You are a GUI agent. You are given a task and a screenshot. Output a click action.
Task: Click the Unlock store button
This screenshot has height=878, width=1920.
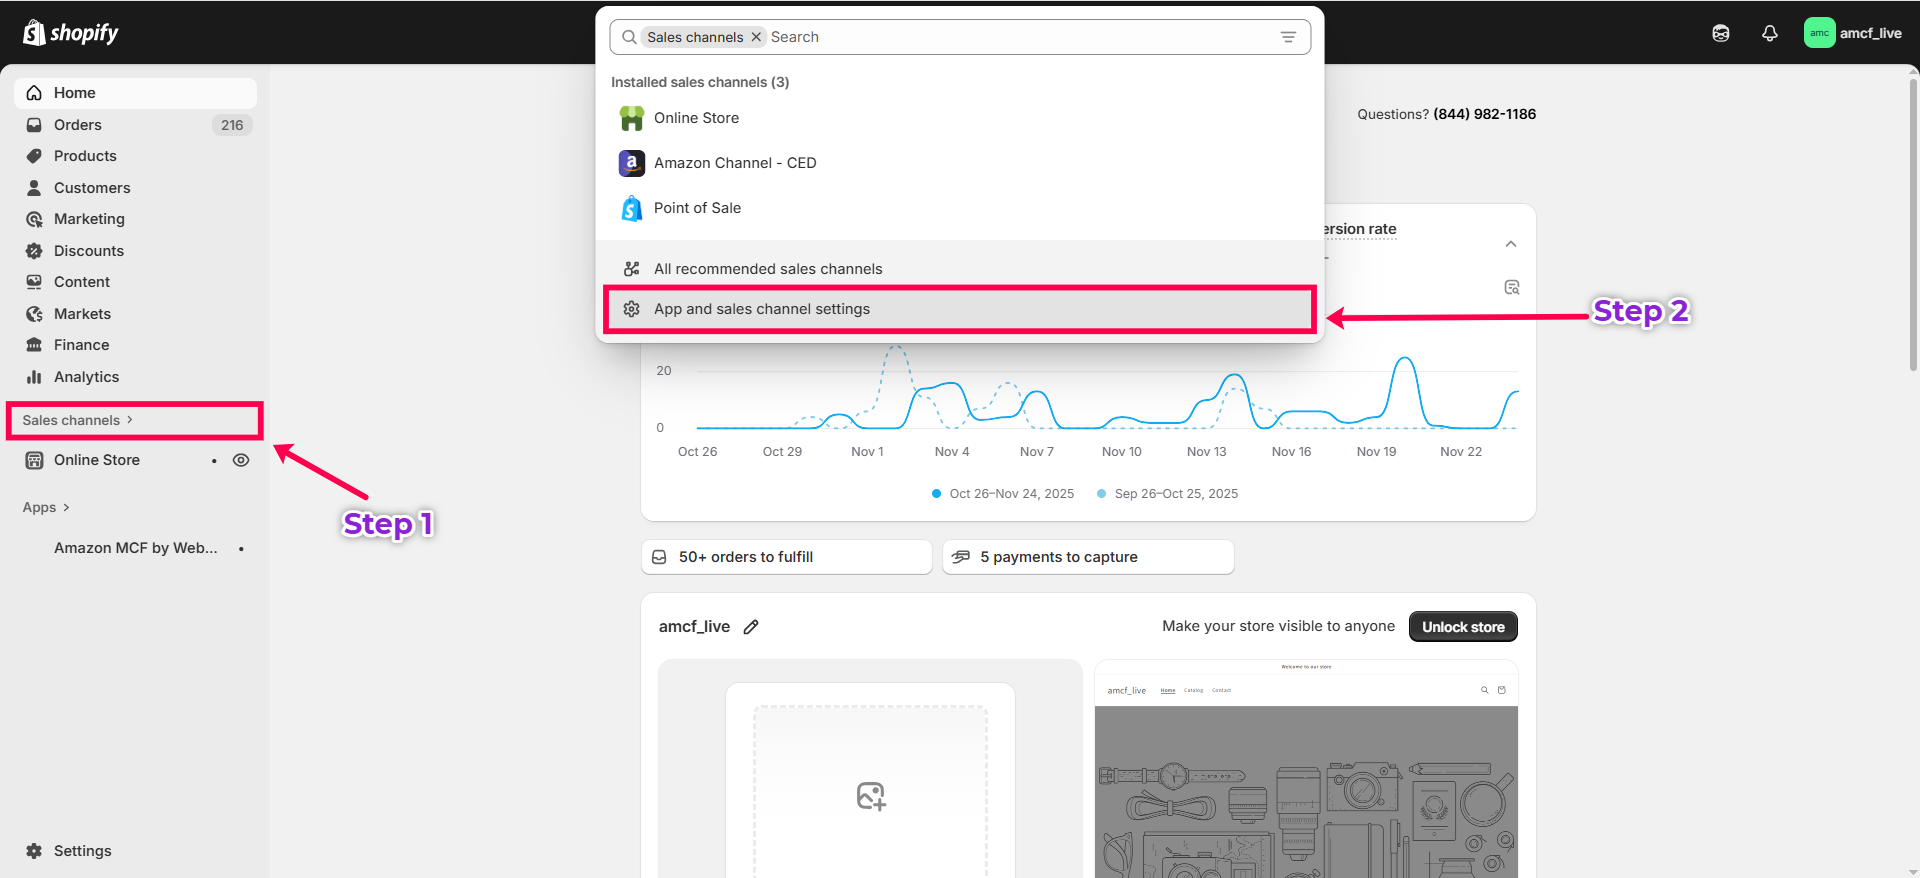1462,627
